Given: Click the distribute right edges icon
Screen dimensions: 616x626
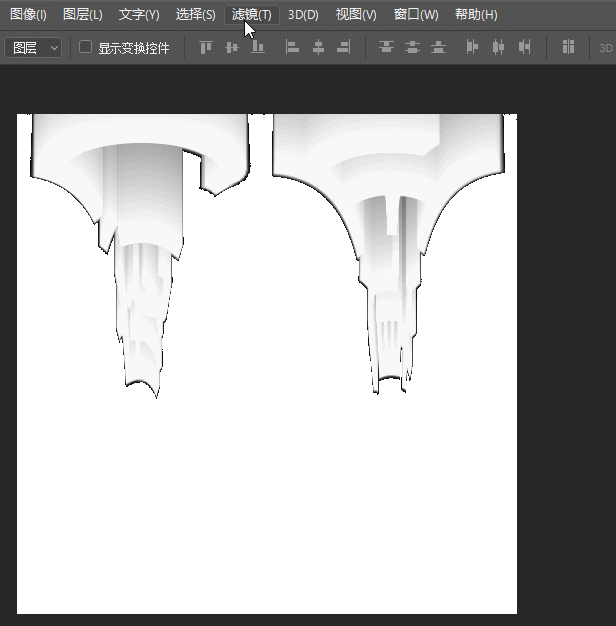Looking at the screenshot, I should (524, 47).
